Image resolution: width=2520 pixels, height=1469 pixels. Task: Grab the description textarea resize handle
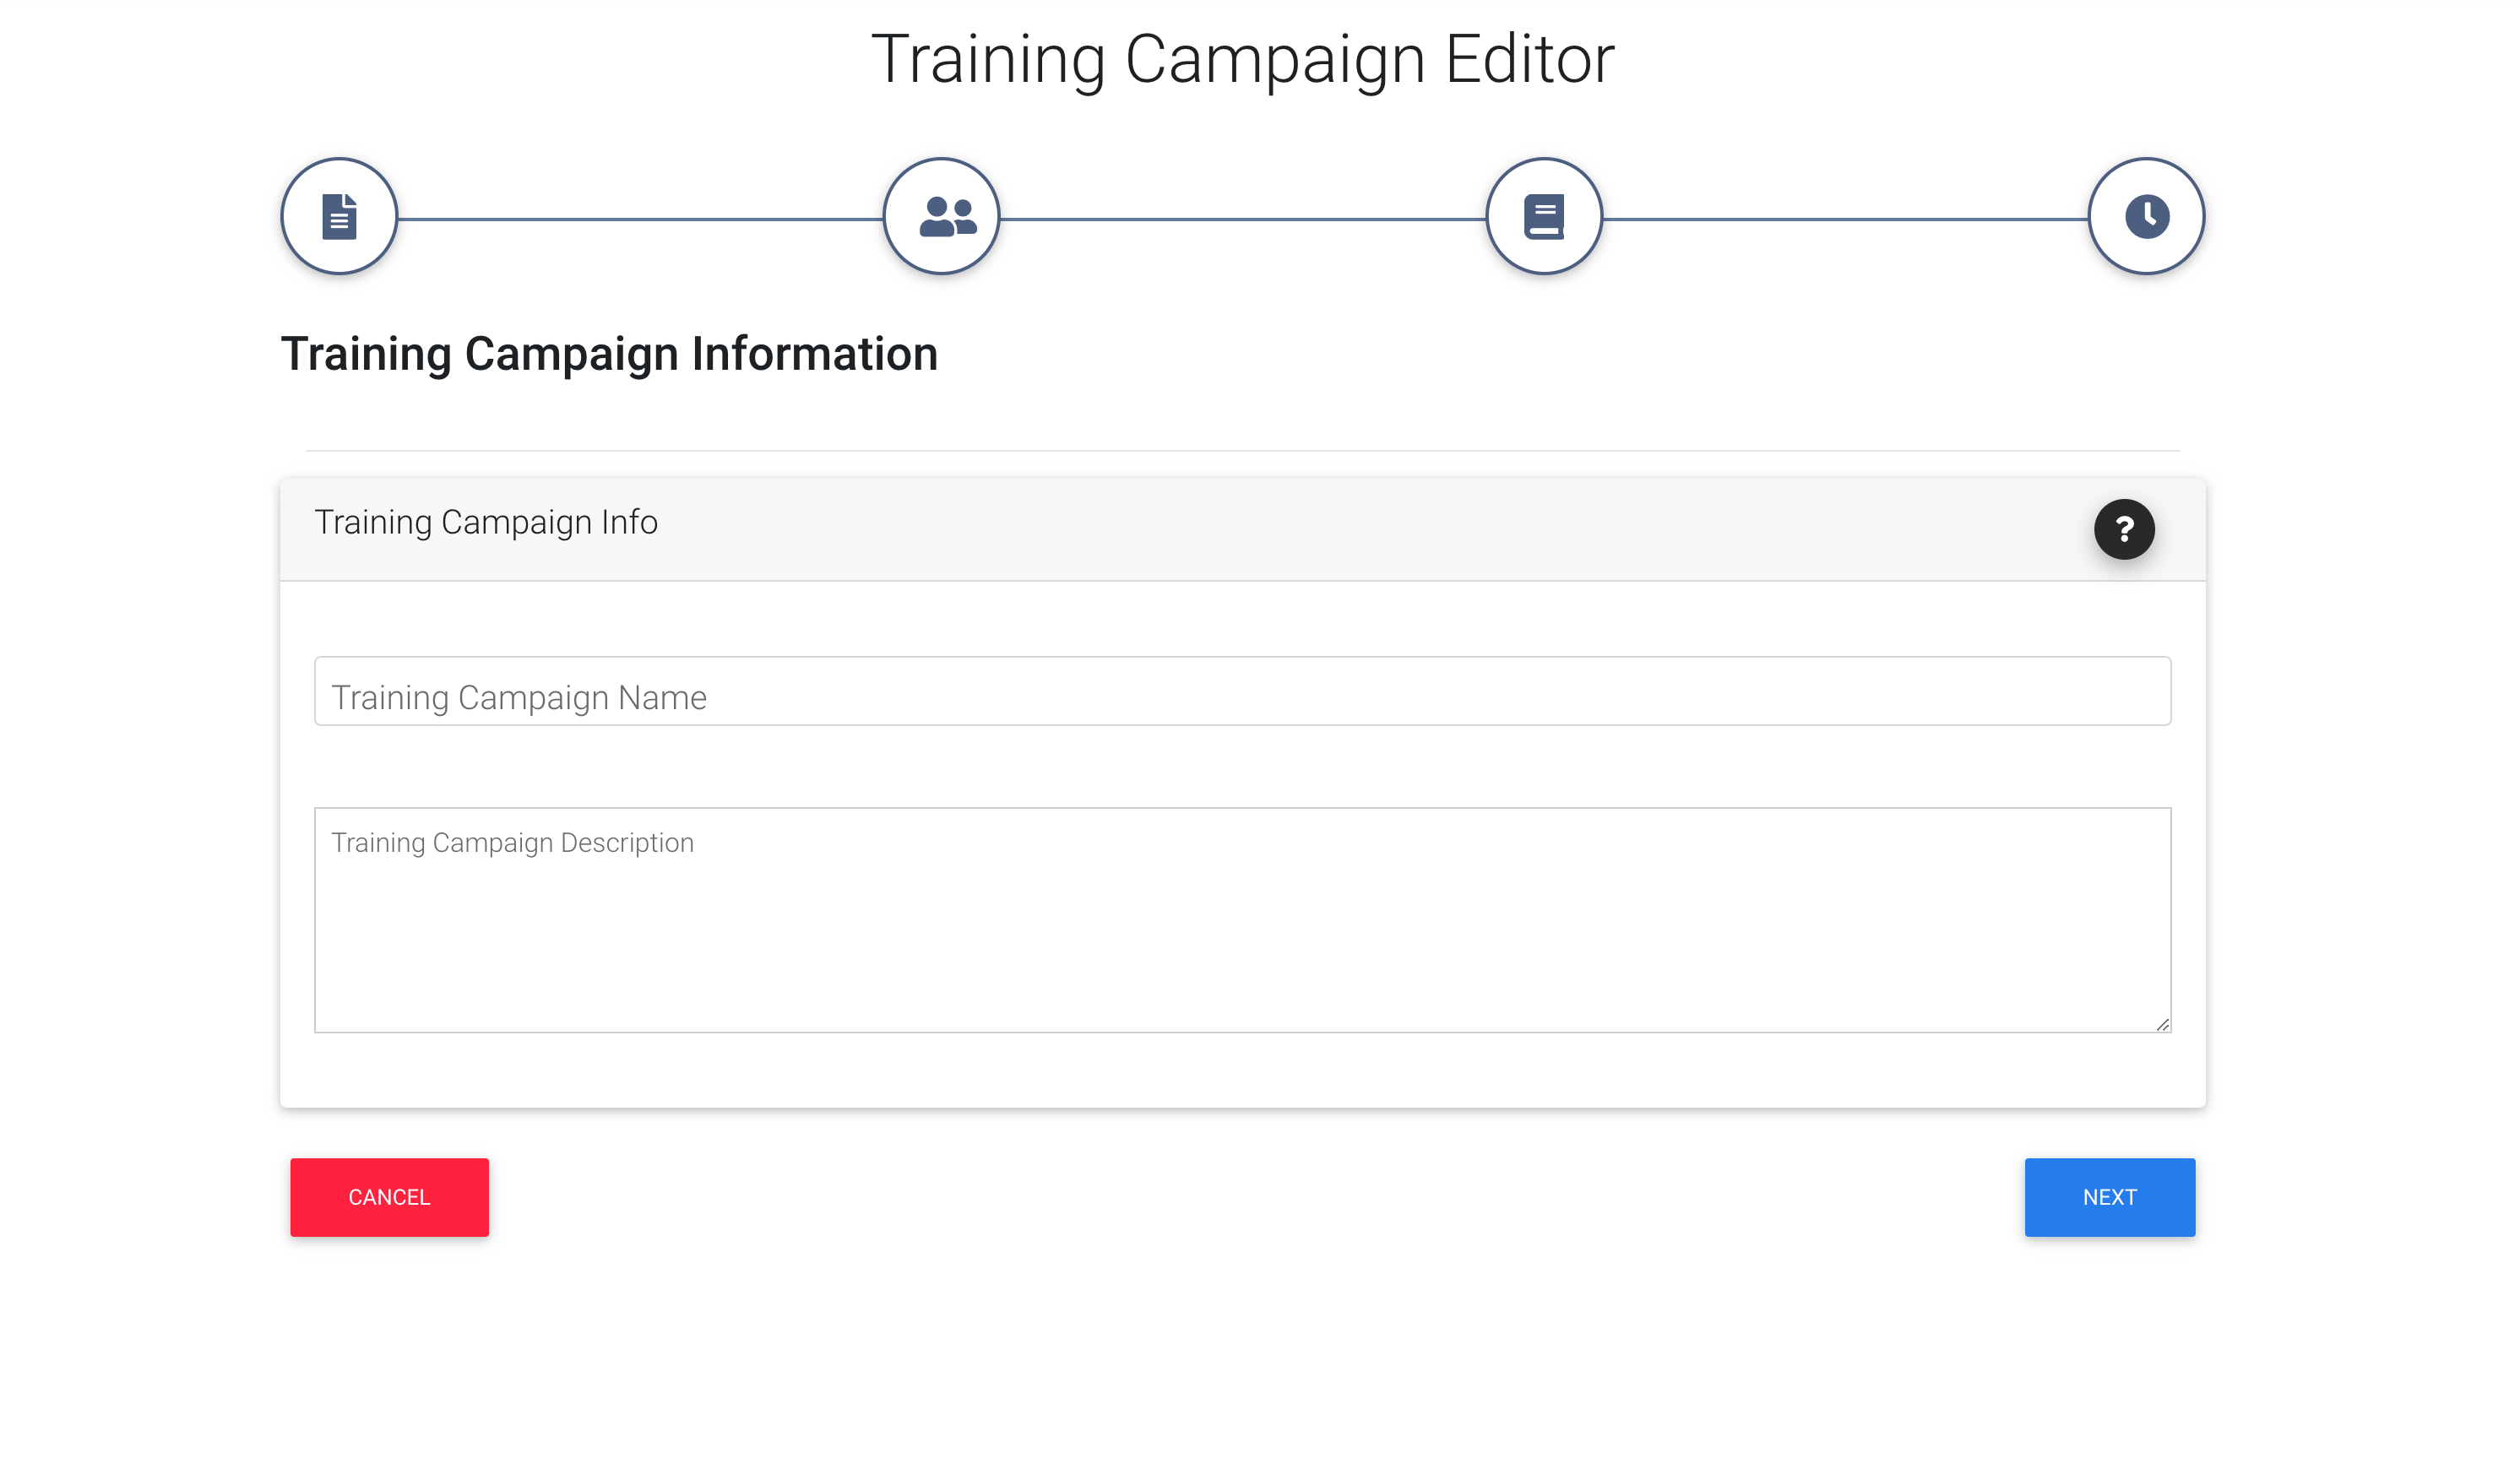[2163, 1025]
